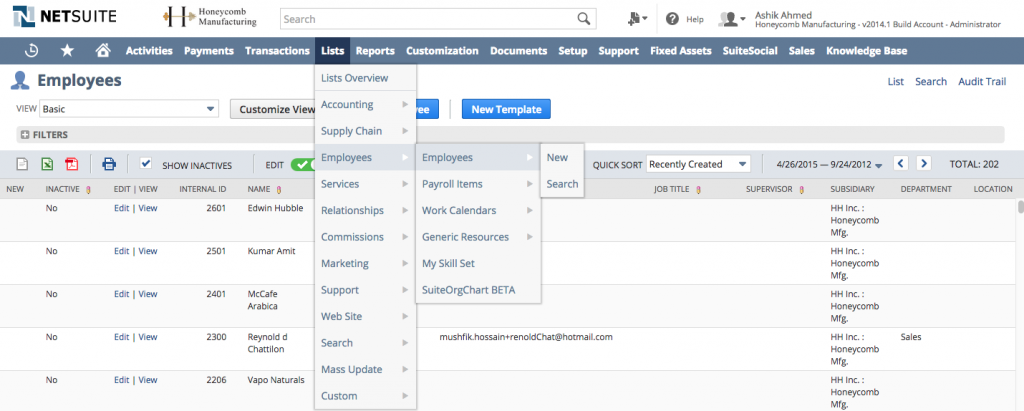1024x411 pixels.
Task: Edit the Edwin Hubble employee record
Action: pos(121,208)
